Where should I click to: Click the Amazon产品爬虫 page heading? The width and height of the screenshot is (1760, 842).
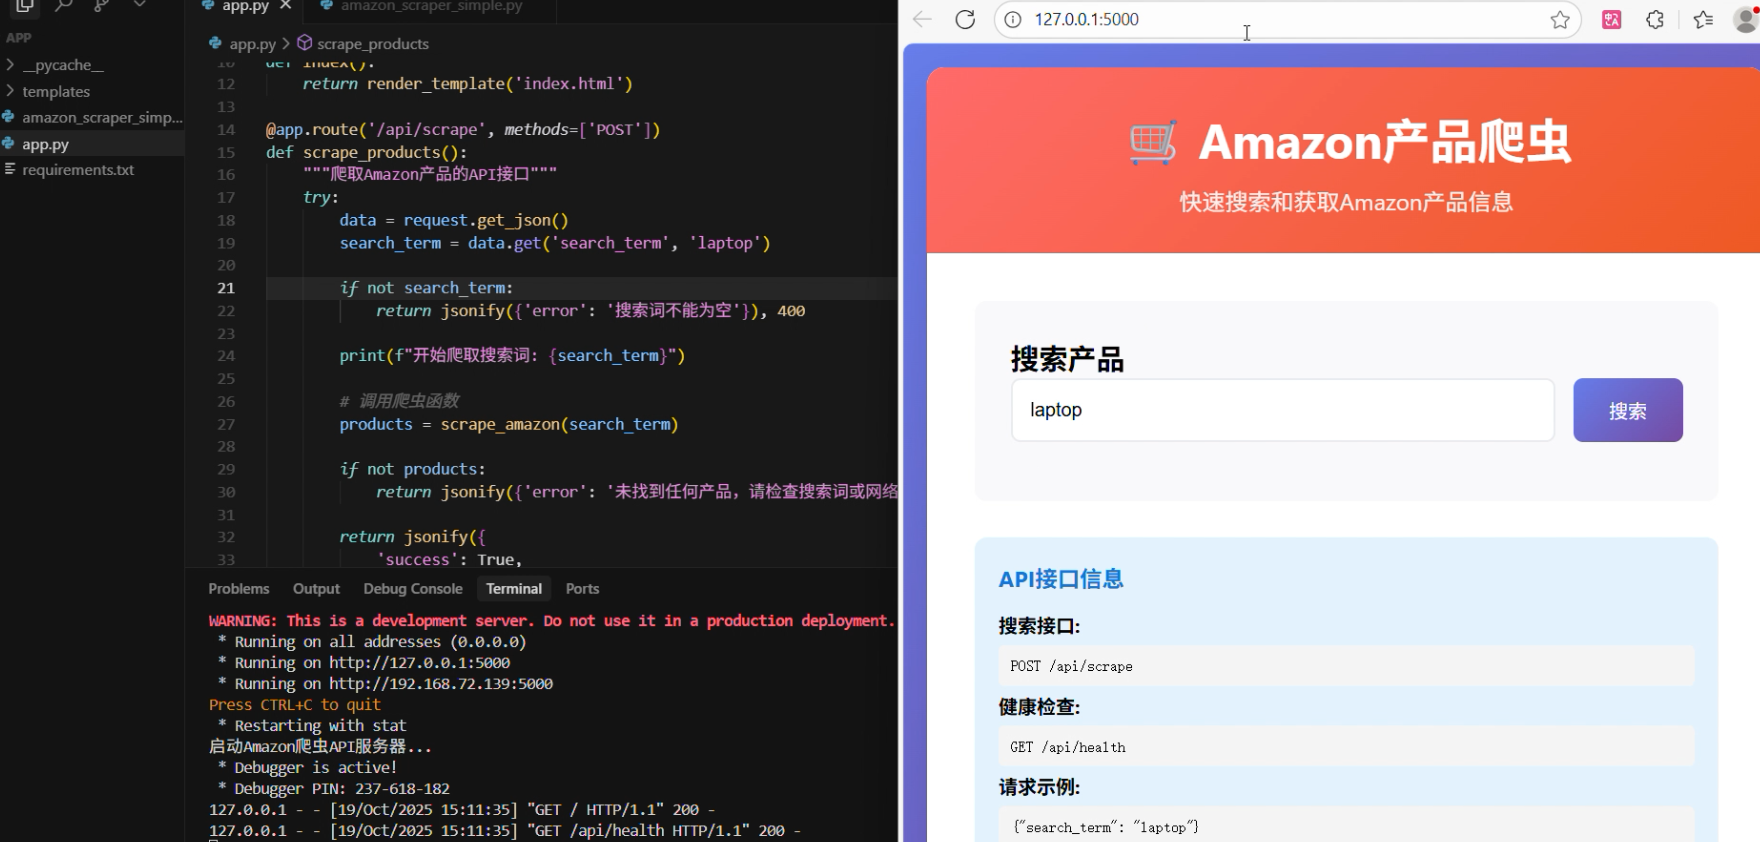tap(1385, 142)
